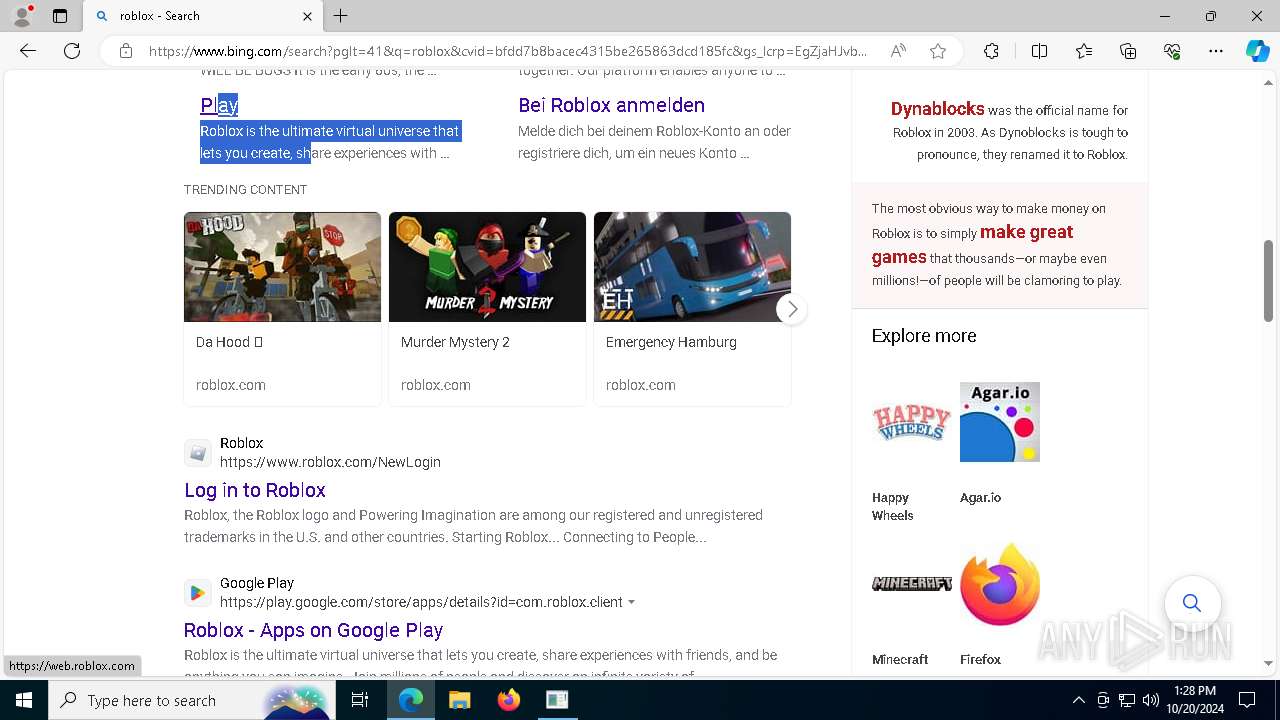Open Firefox from taskbar
Viewport: 1280px width, 720px height.
tap(508, 700)
